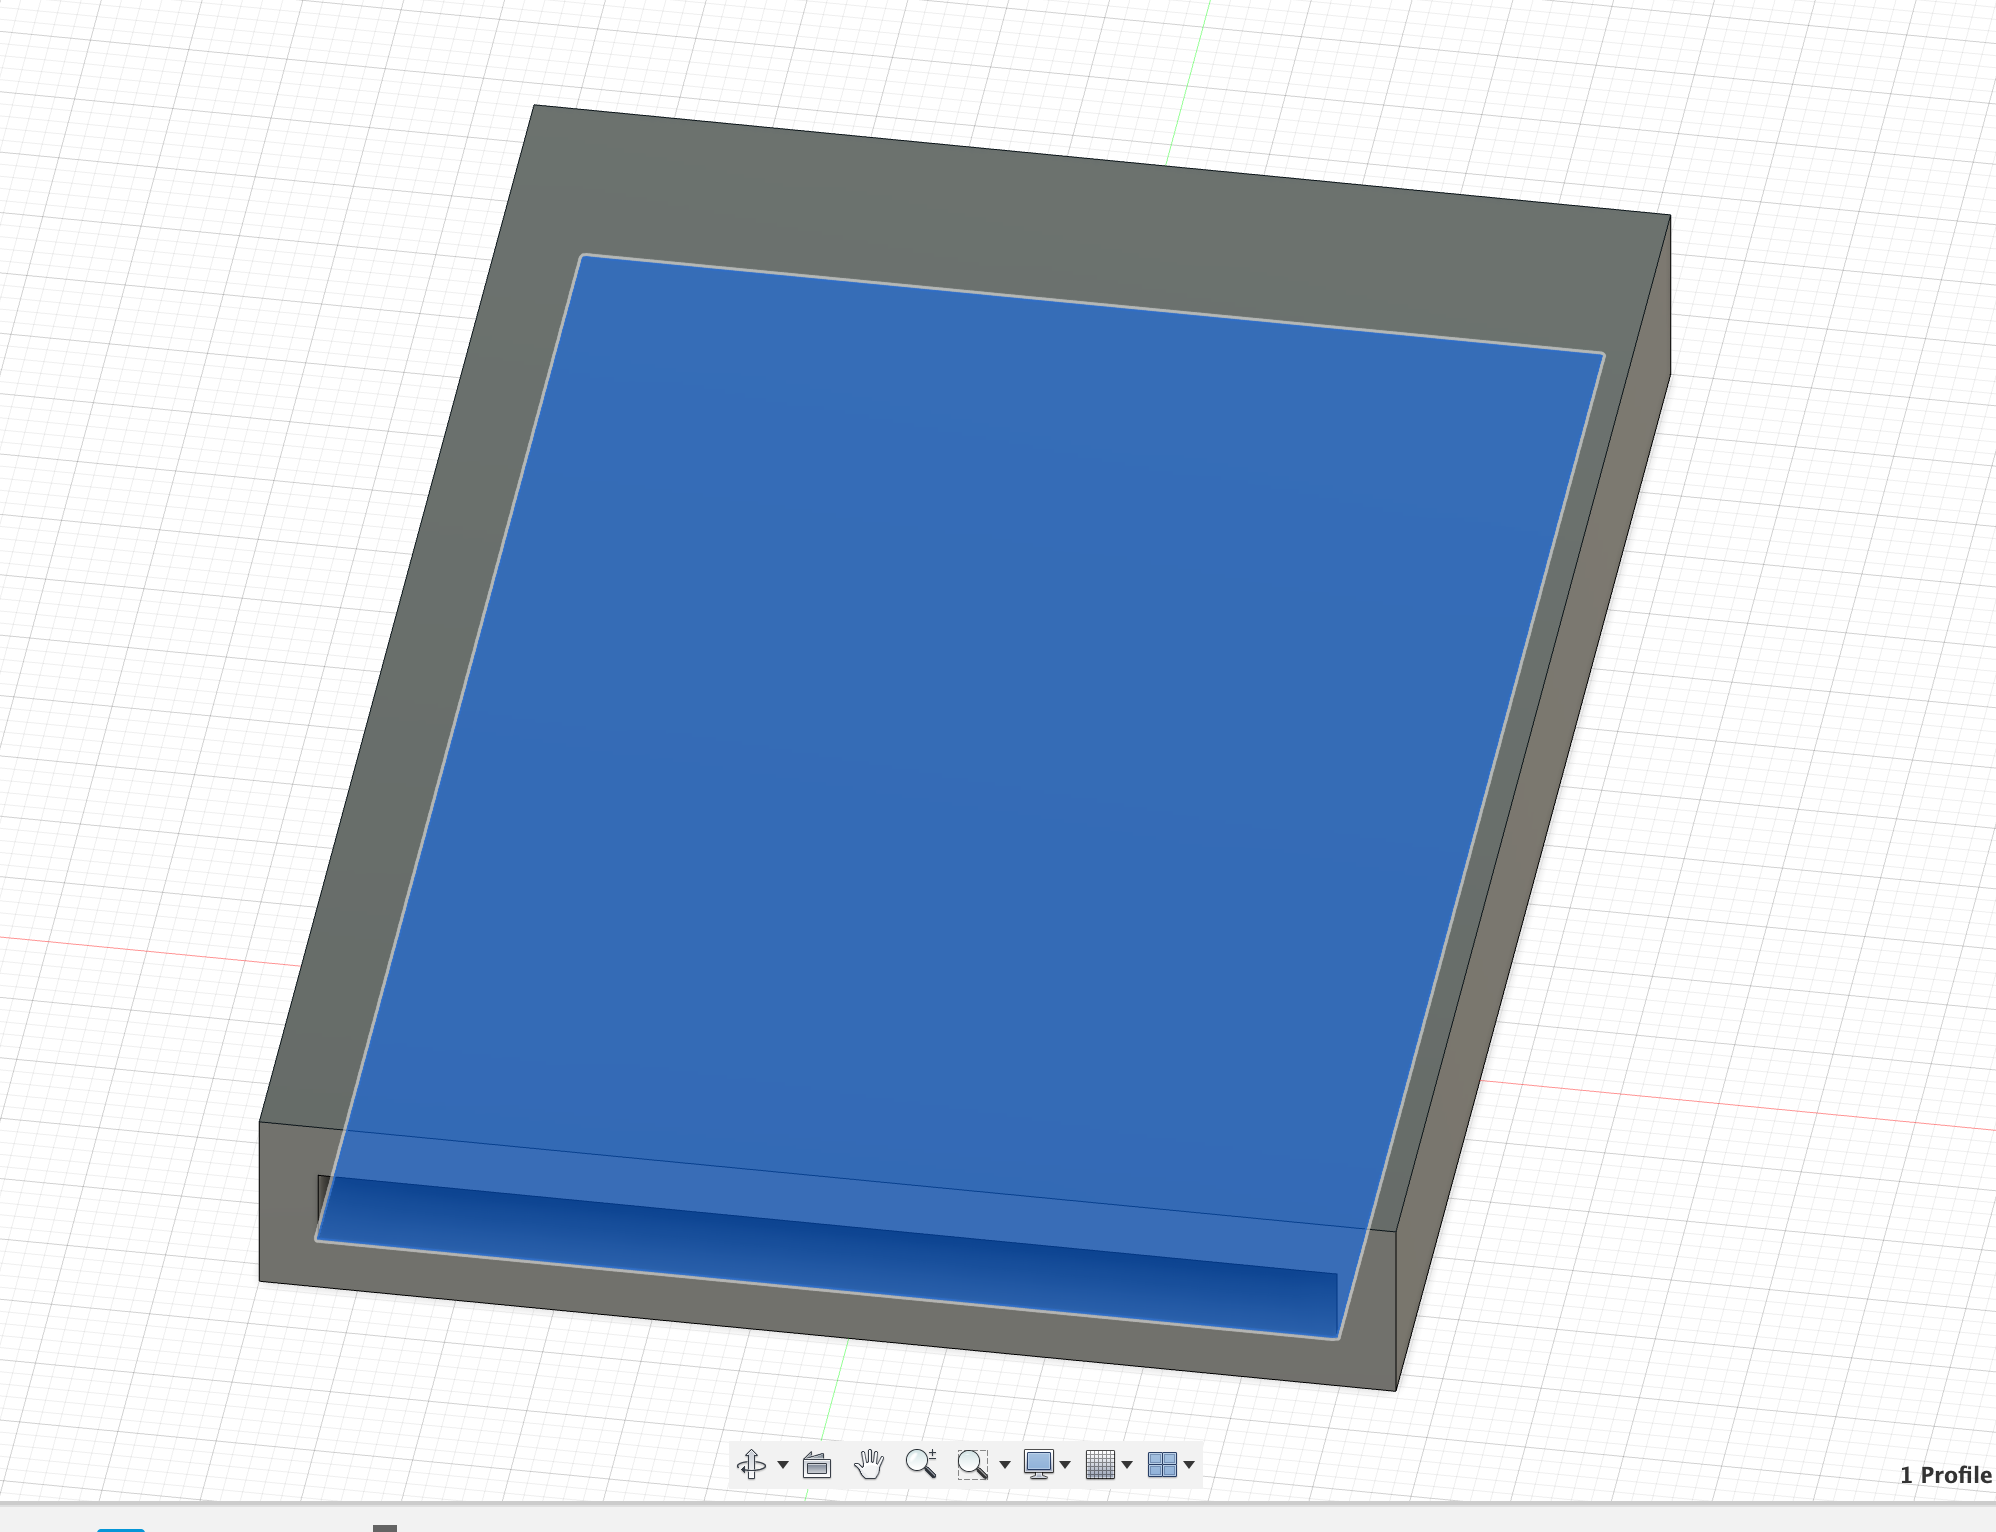1996x1532 pixels.
Task: Click the Grid and Snaps icon
Action: pos(1100,1465)
